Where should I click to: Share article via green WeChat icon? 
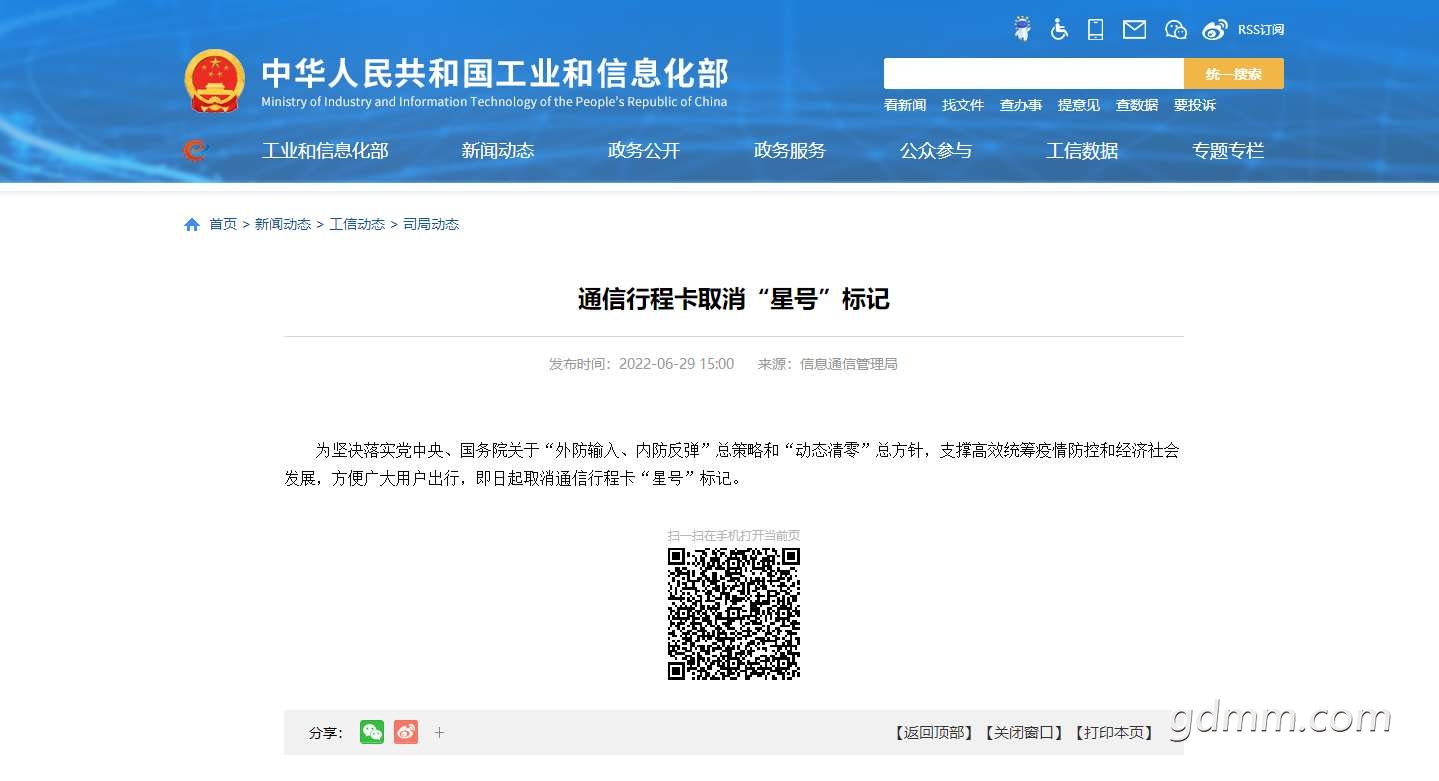click(372, 732)
